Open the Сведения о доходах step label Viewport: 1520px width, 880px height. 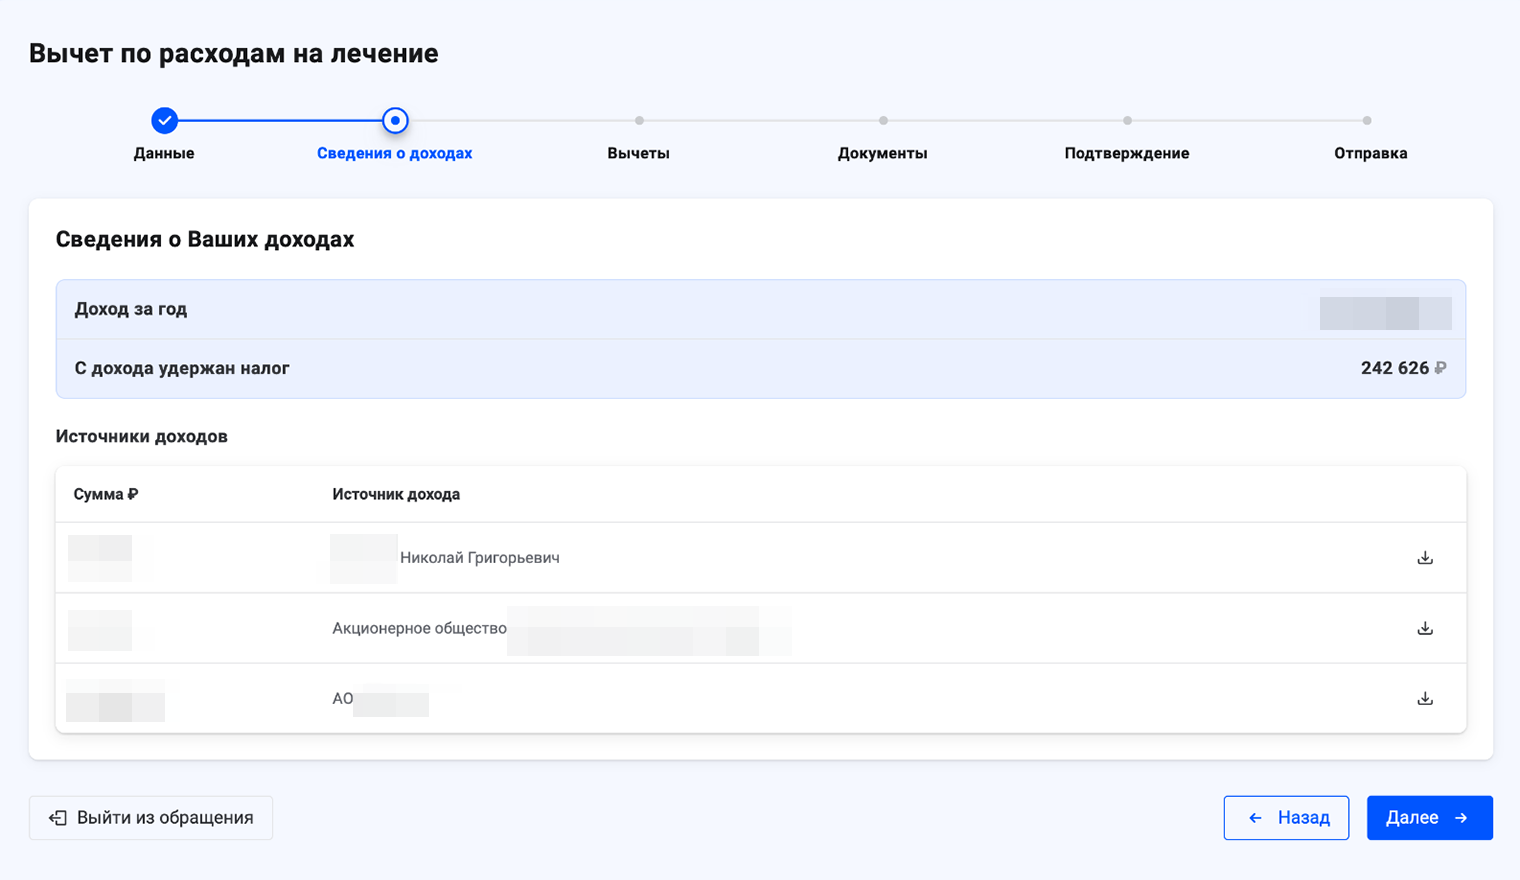[395, 153]
